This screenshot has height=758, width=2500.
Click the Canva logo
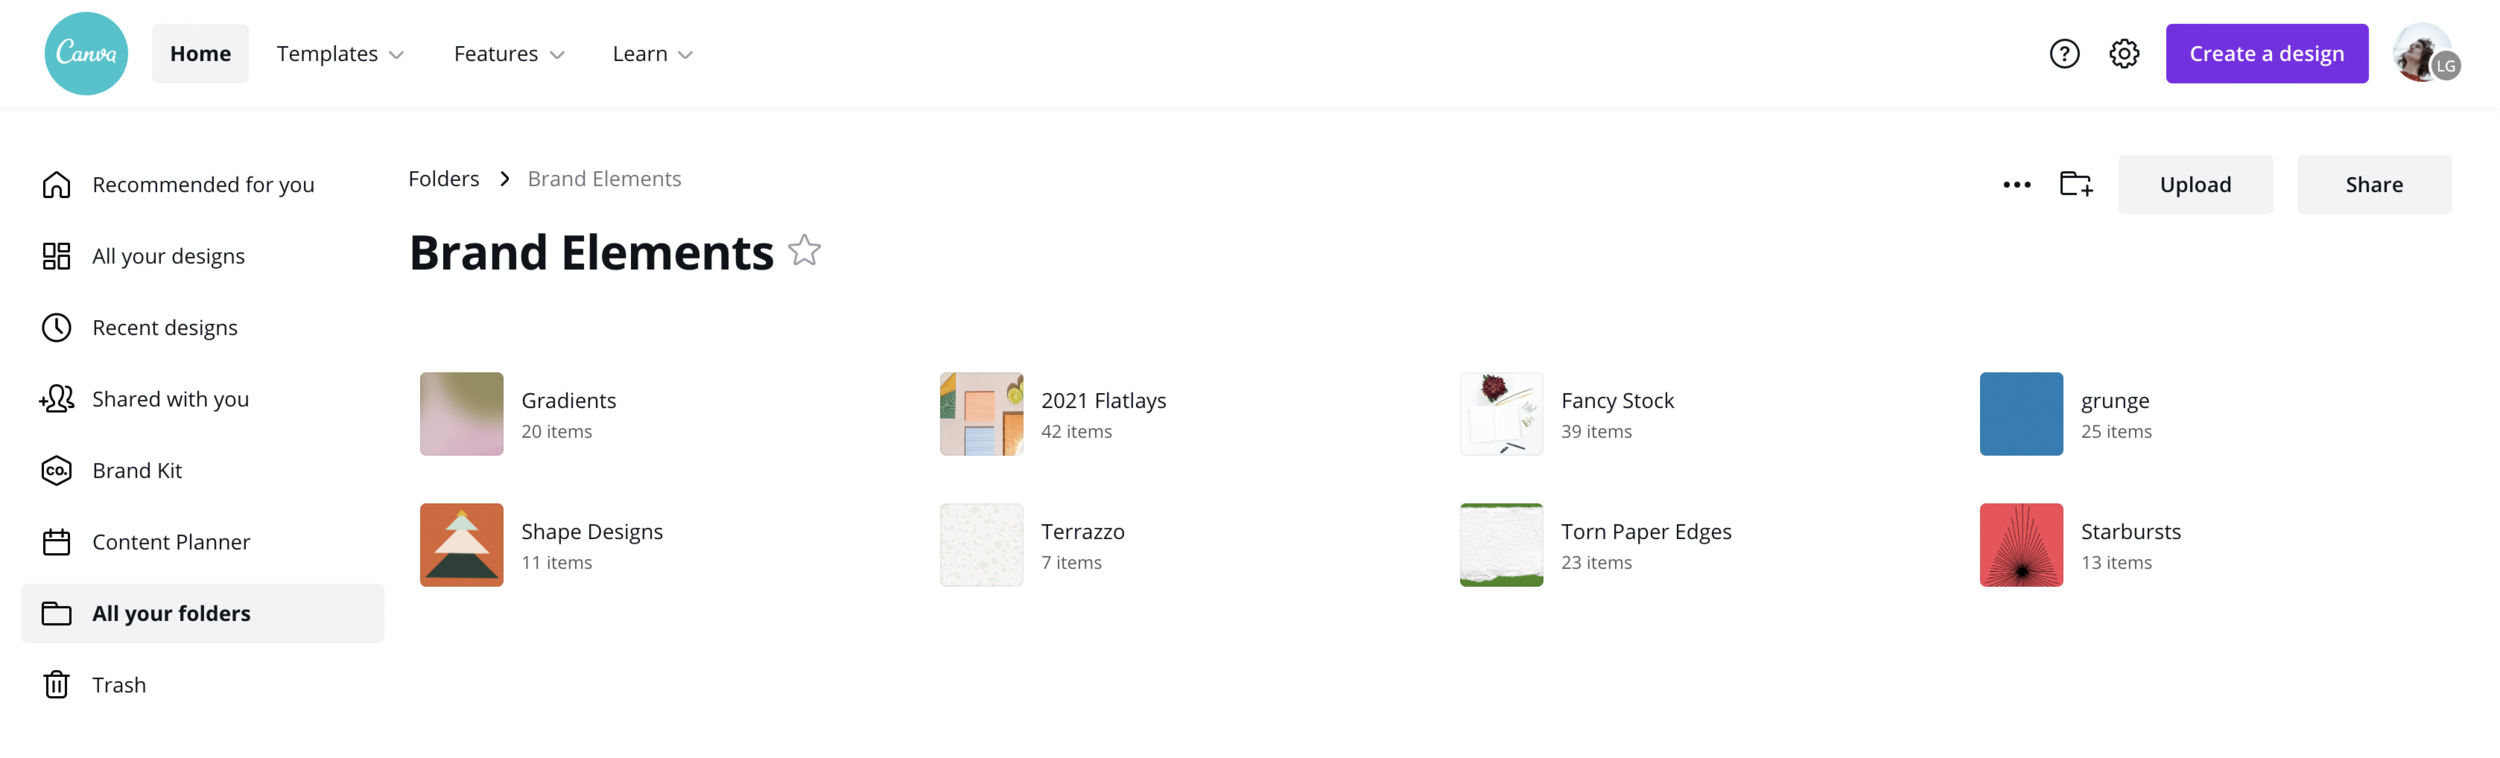coord(86,54)
